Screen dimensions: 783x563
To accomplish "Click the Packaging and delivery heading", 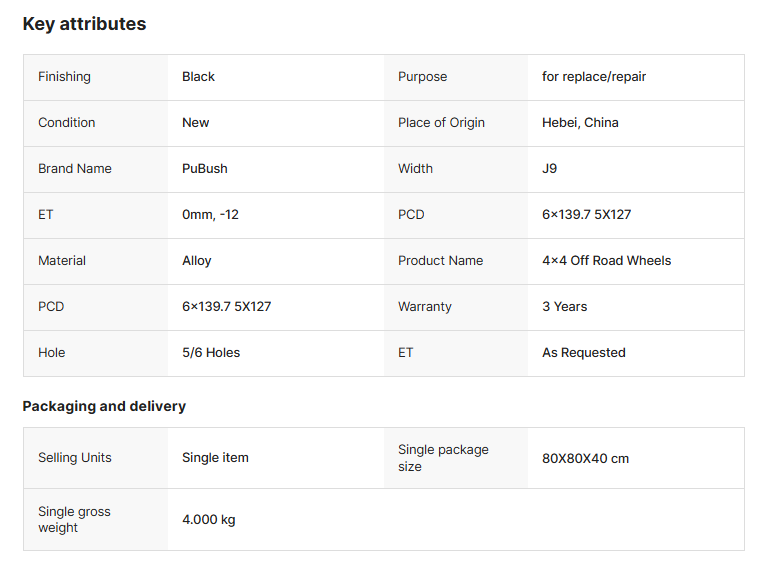I will coord(104,406).
